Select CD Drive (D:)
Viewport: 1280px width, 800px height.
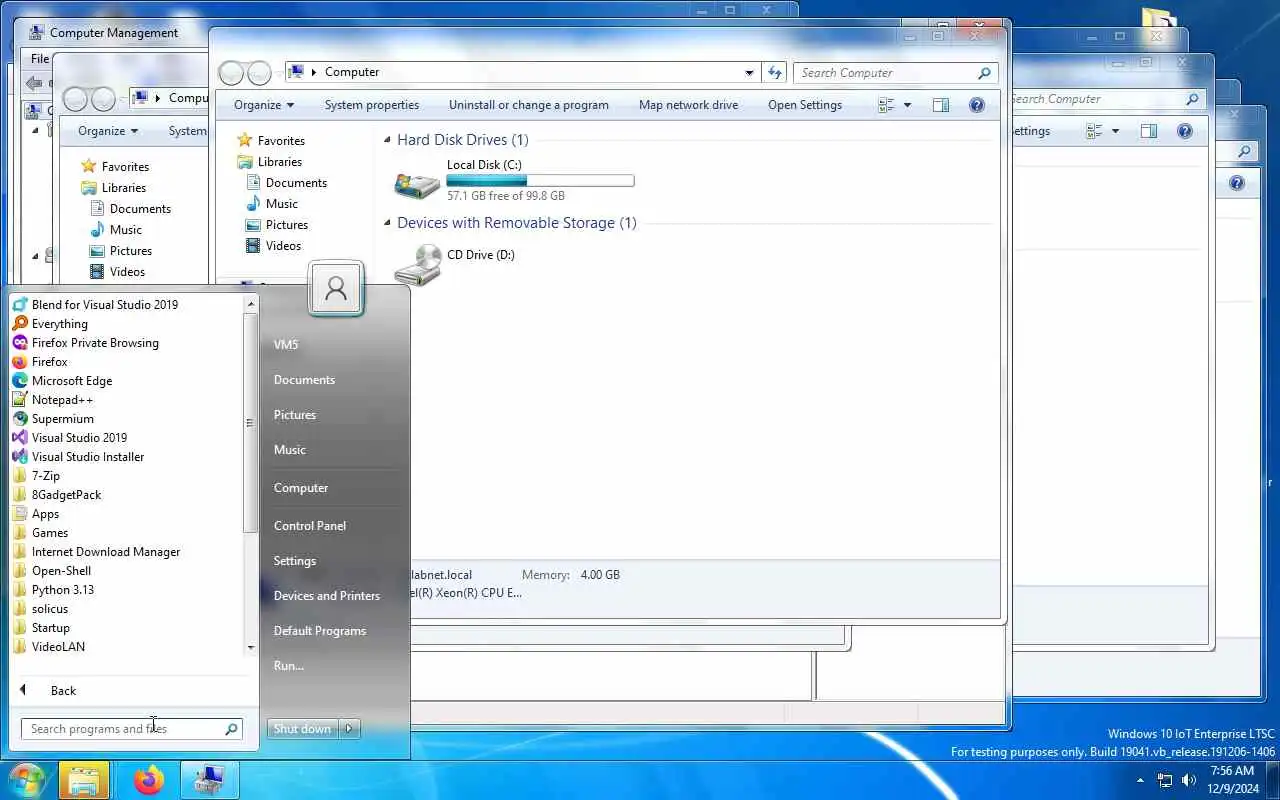pos(456,264)
